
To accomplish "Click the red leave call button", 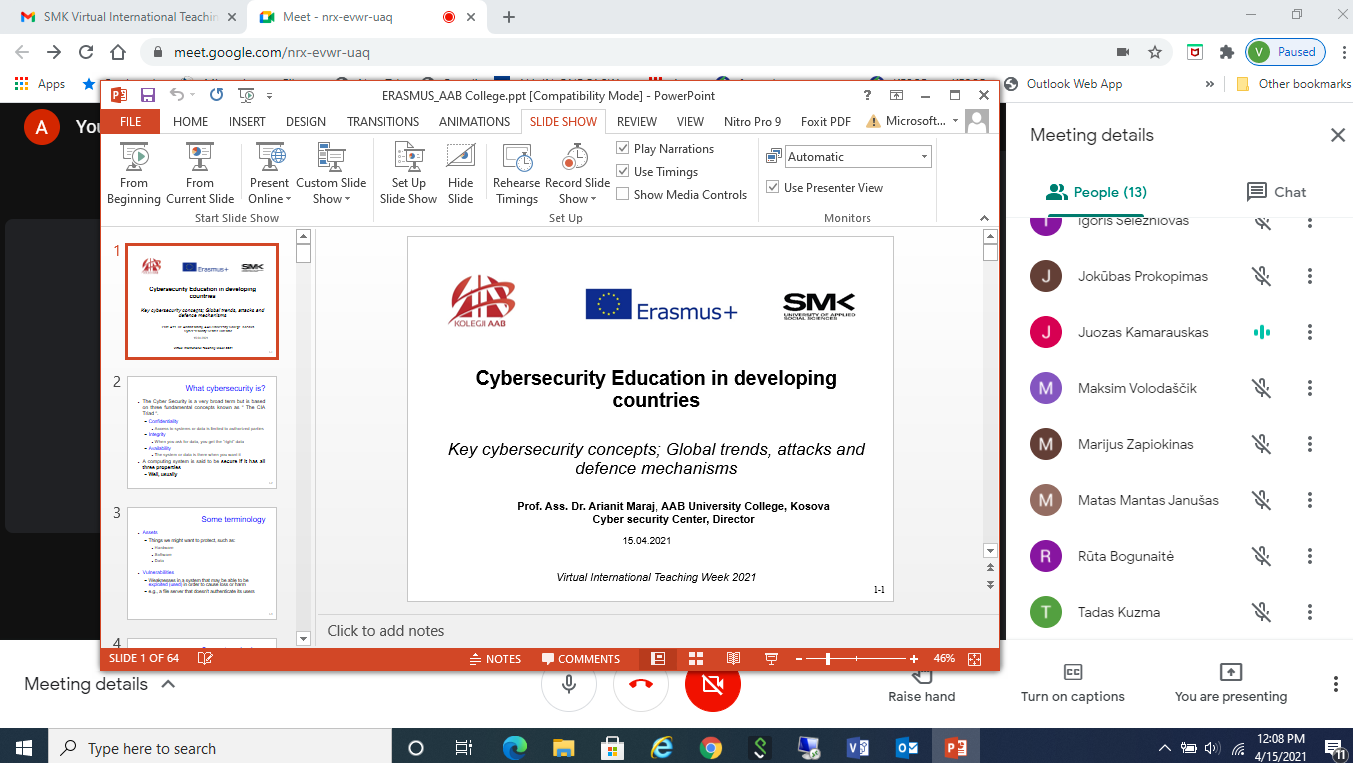I will click(640, 684).
